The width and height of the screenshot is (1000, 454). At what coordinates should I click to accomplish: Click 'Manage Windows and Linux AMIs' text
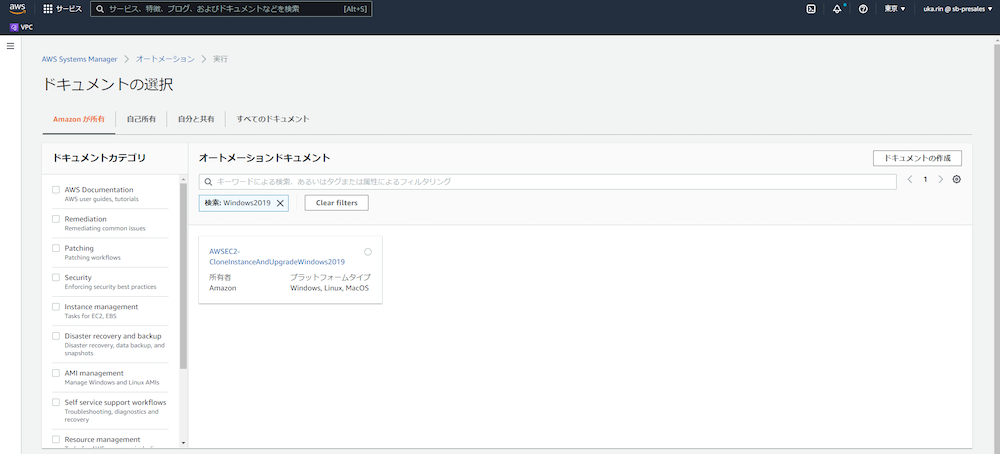(x=112, y=383)
